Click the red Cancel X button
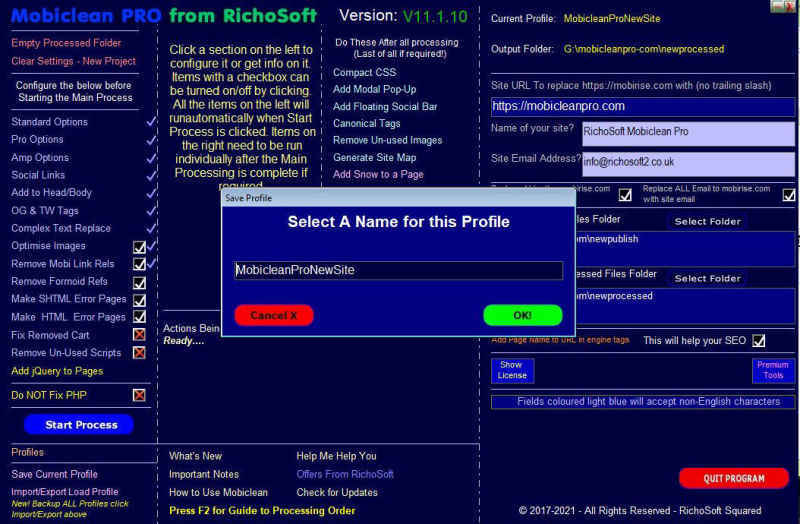Screen dimensions: 800x524 [x=274, y=315]
